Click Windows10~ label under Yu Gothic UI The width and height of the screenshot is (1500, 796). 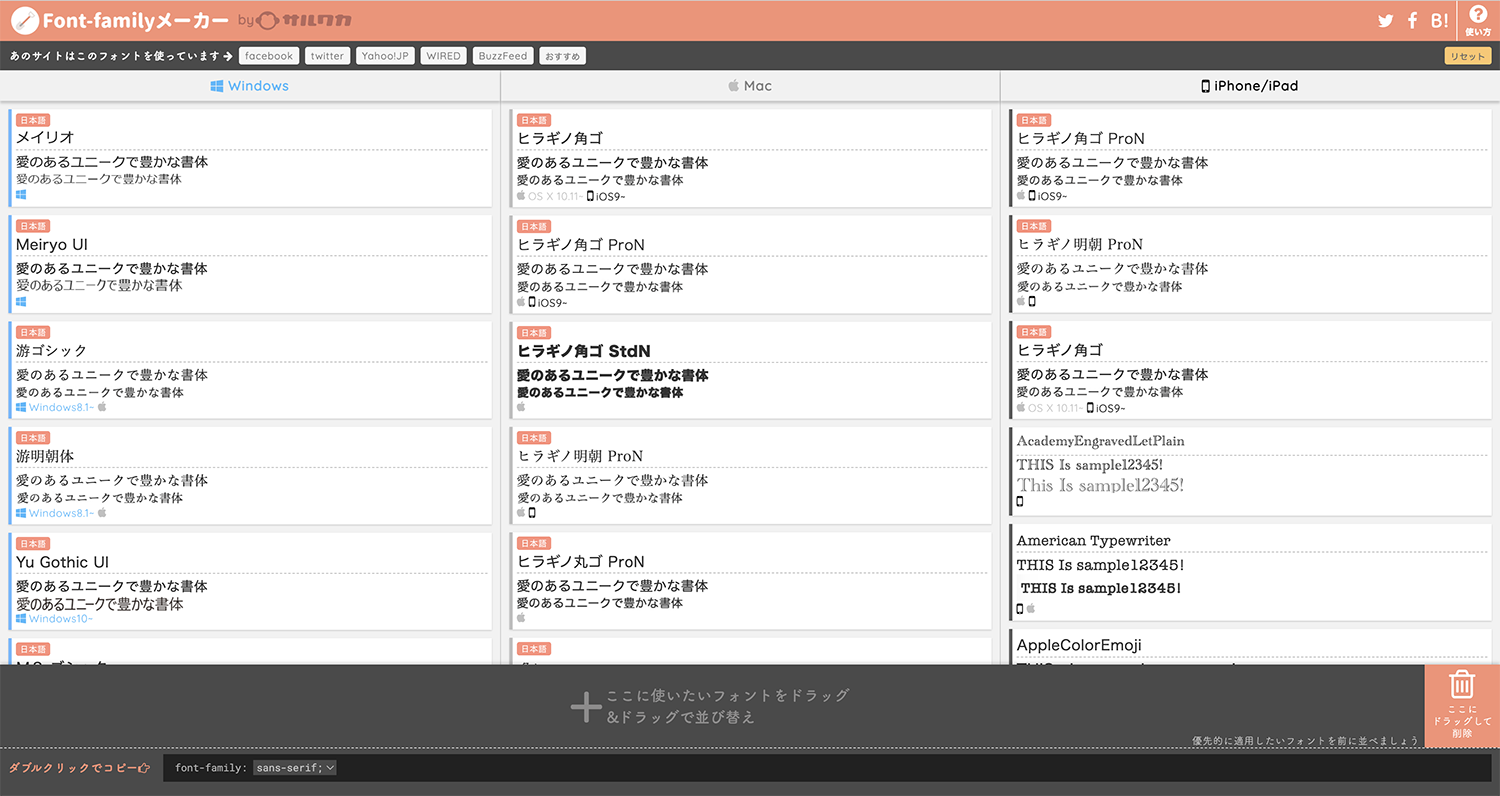point(60,619)
